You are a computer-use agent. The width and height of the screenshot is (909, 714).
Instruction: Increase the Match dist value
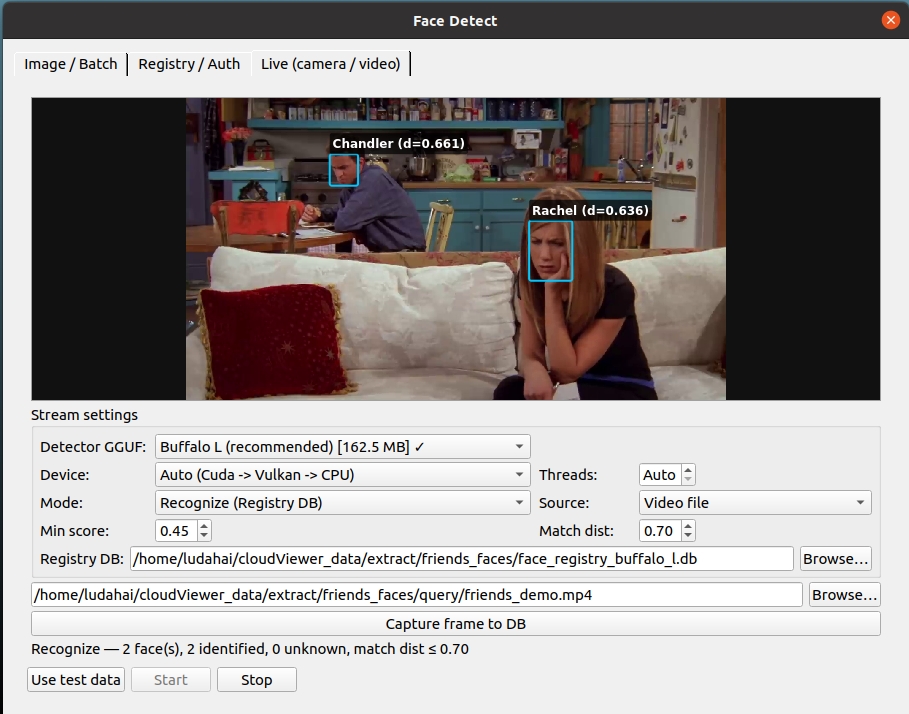688,526
